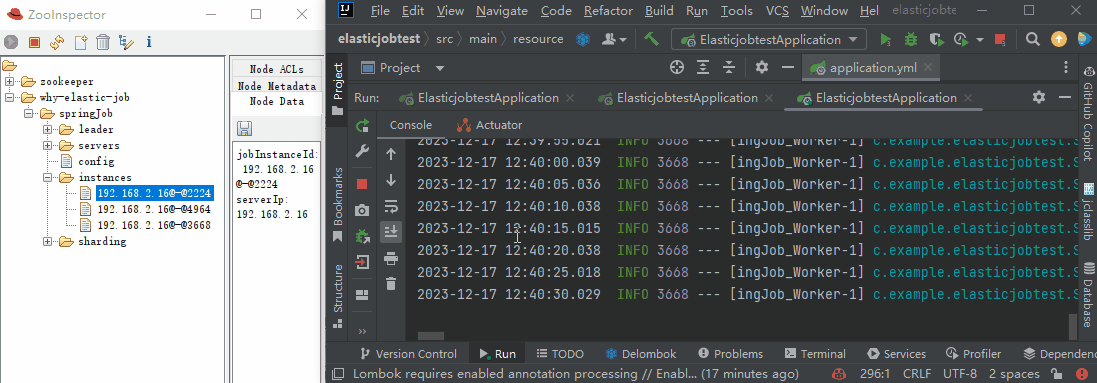Click the red Stop icon in the top toolbar
This screenshot has width=1097, height=383.
(x=1000, y=39)
